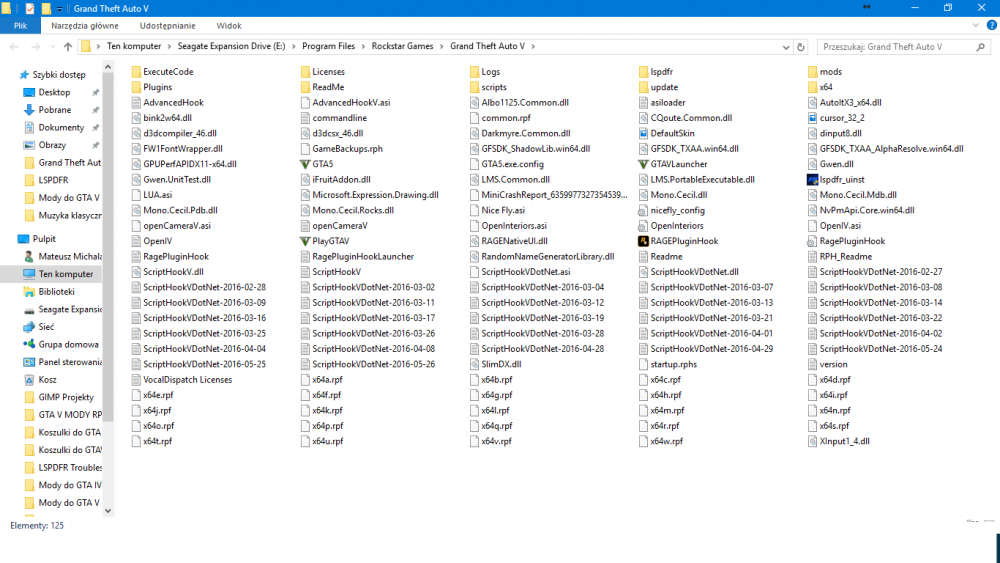Open Pobrane in the sidebar
Screen dimensions: 1000x563
tap(55, 110)
